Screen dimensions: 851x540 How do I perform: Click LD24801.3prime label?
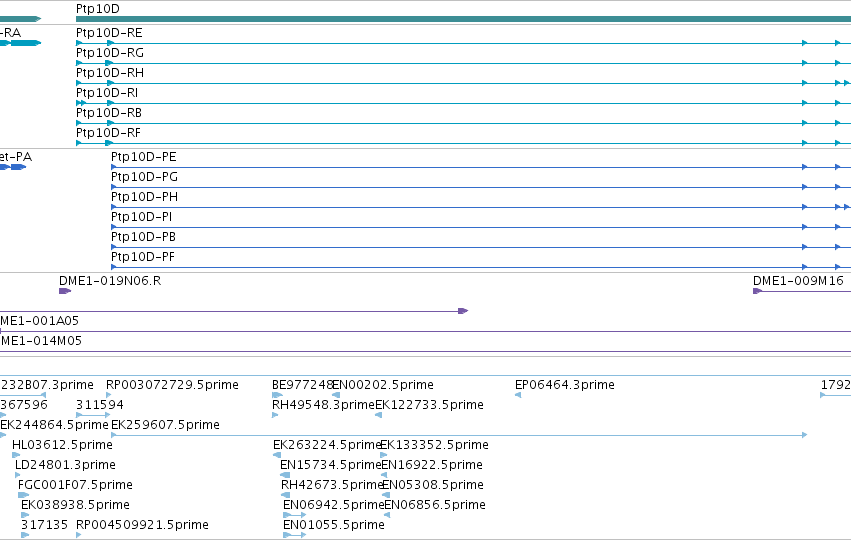65,466
